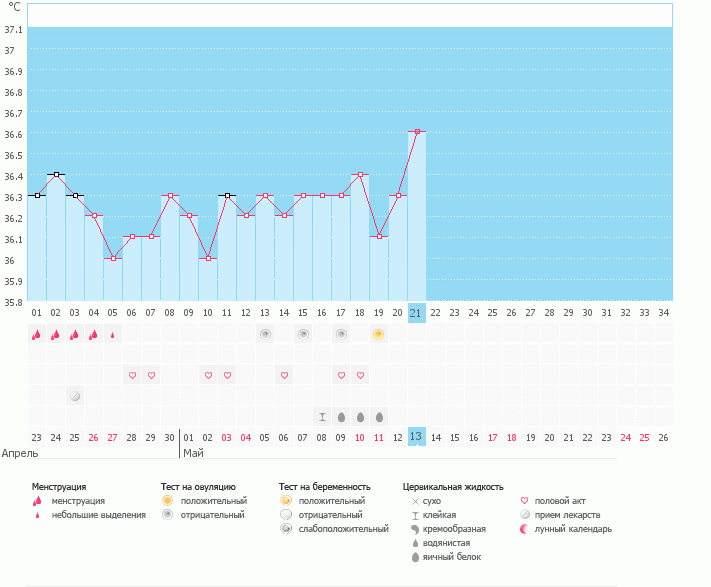Click heart icon under cycle day 11
Viewport: 711px width, 587px height.
(227, 375)
